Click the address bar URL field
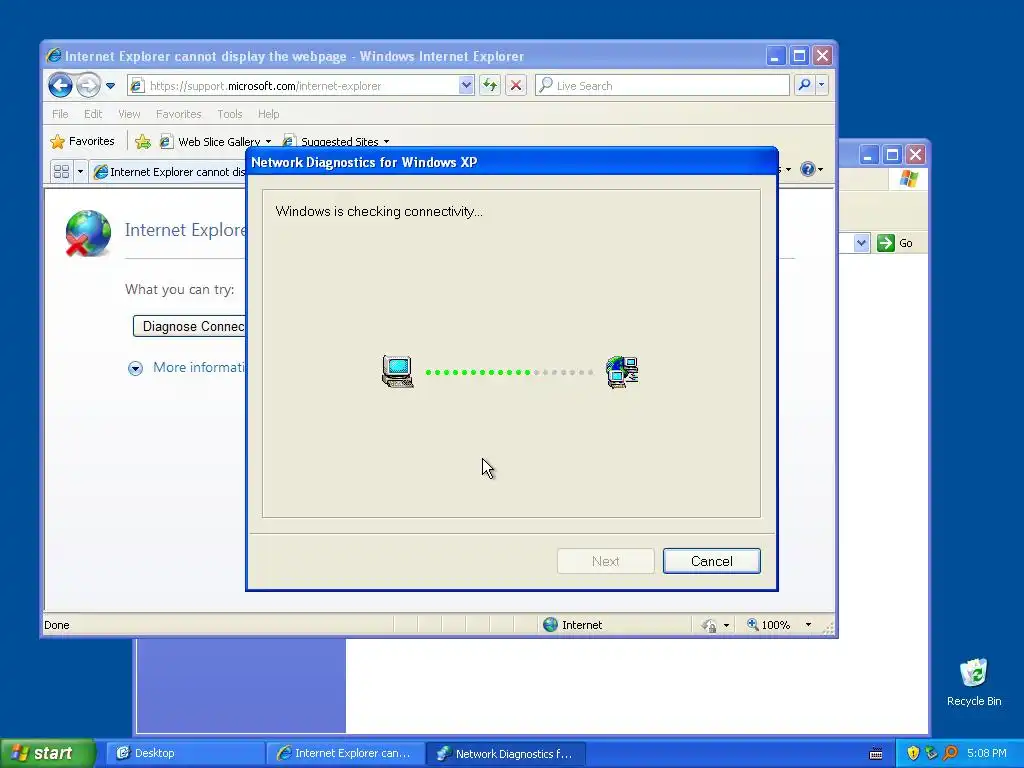This screenshot has height=768, width=1024. coord(302,86)
